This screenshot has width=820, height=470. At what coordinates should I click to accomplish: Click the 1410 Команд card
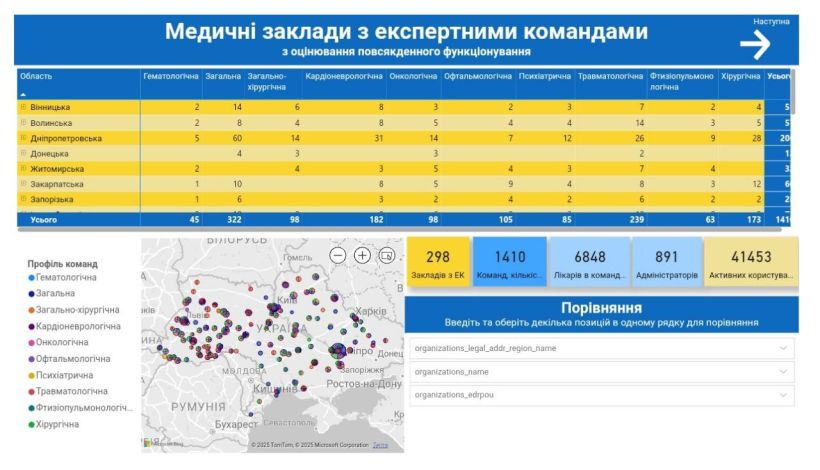[510, 262]
